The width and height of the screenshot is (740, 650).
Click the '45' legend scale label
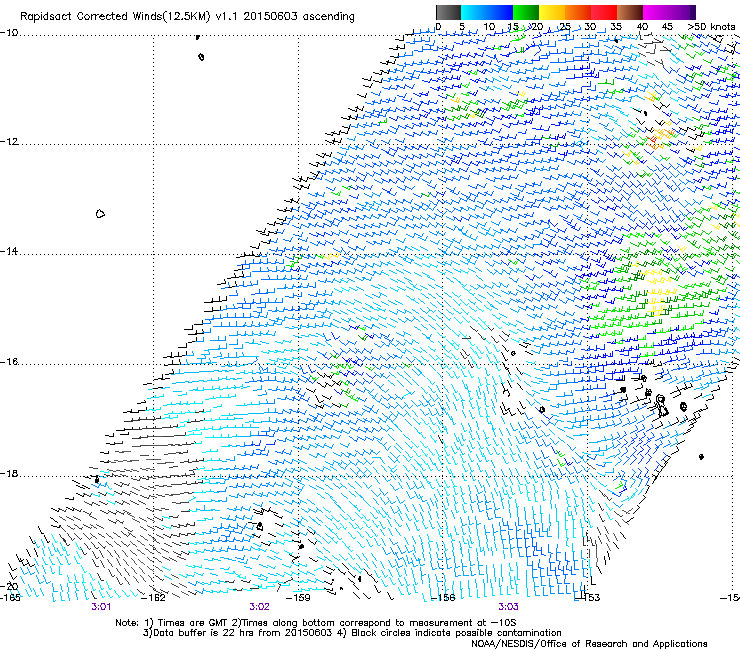667,27
